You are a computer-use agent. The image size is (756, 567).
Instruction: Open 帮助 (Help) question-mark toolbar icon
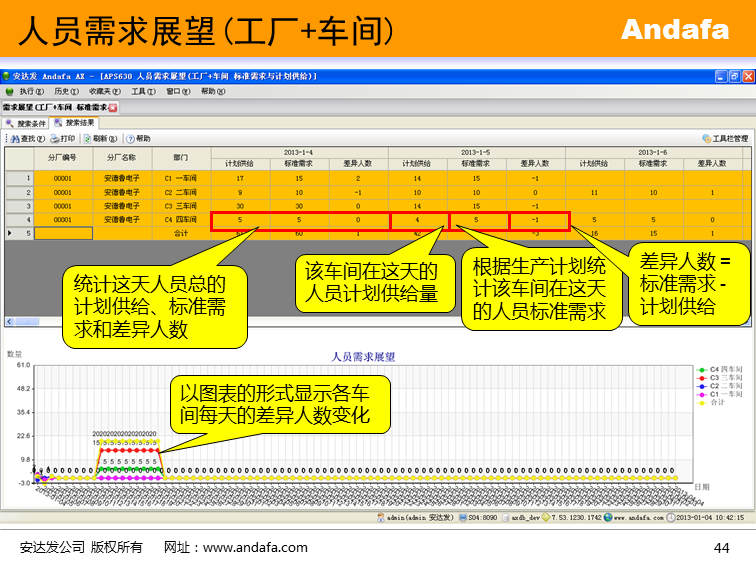click(130, 139)
